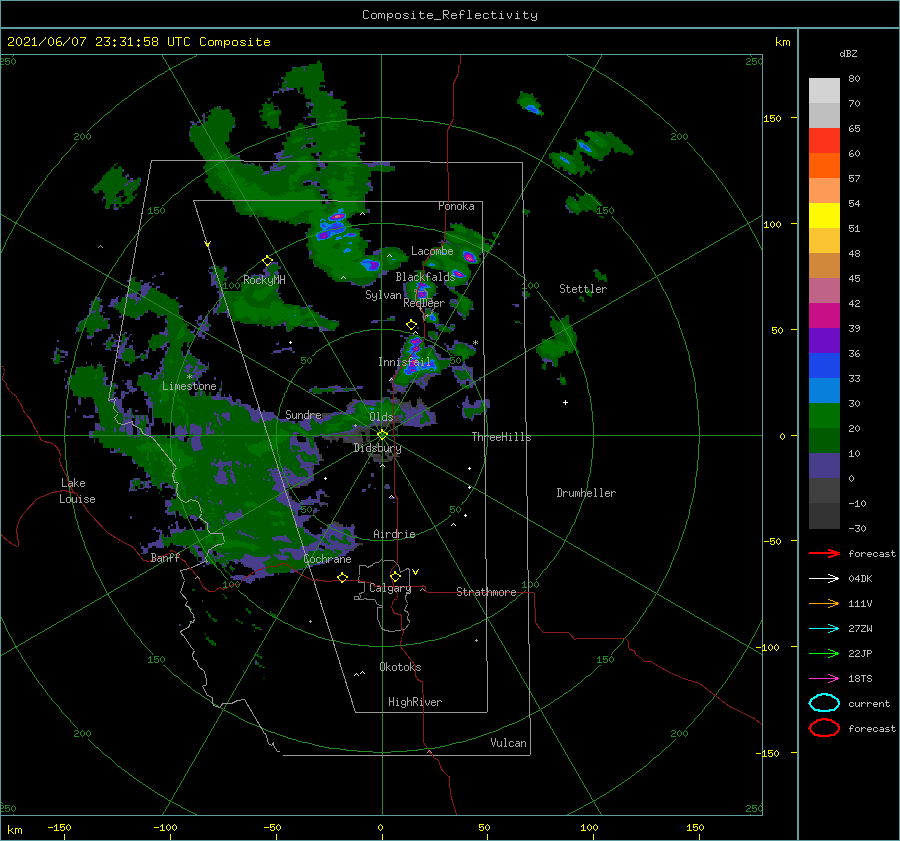Click the Composite_Reflectivity title

tap(449, 15)
